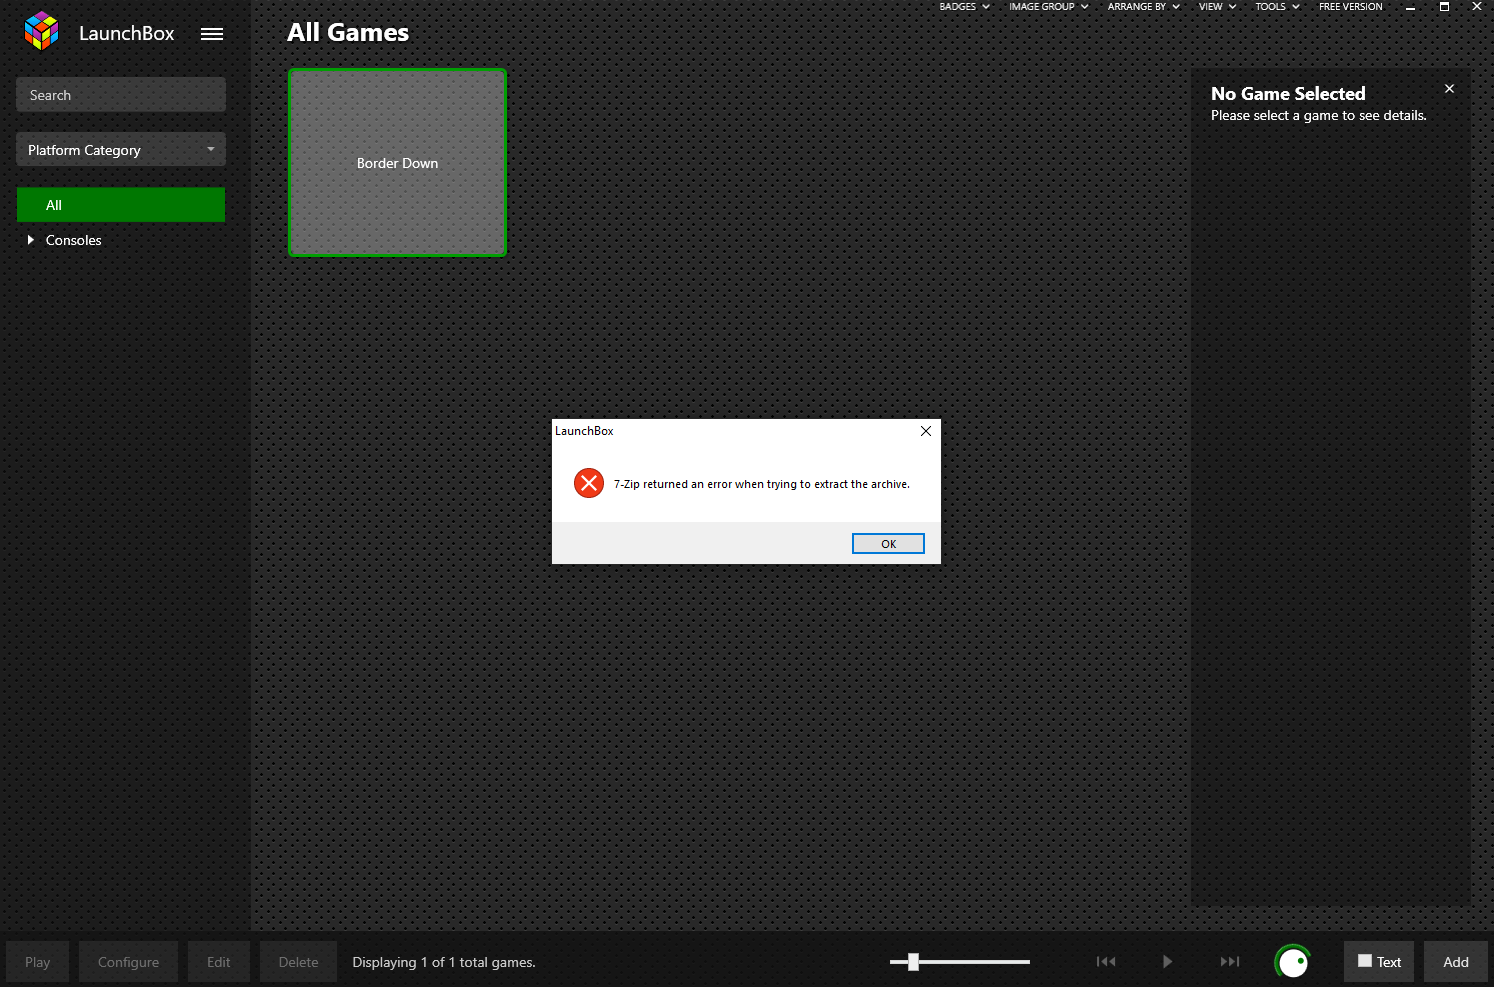Click OK in the 7-Zip error dialog
This screenshot has width=1494, height=987.
pyautogui.click(x=888, y=544)
